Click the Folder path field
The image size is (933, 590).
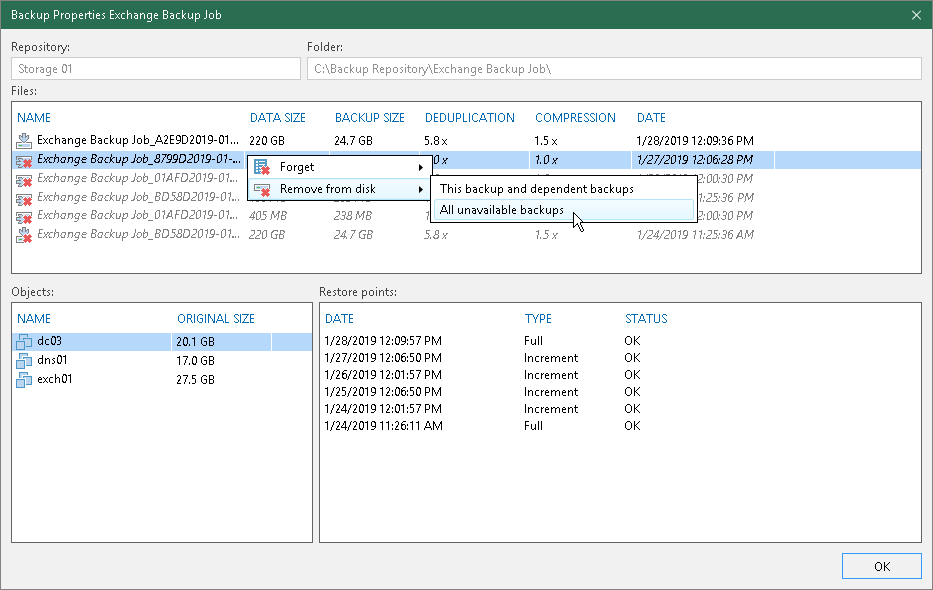614,68
